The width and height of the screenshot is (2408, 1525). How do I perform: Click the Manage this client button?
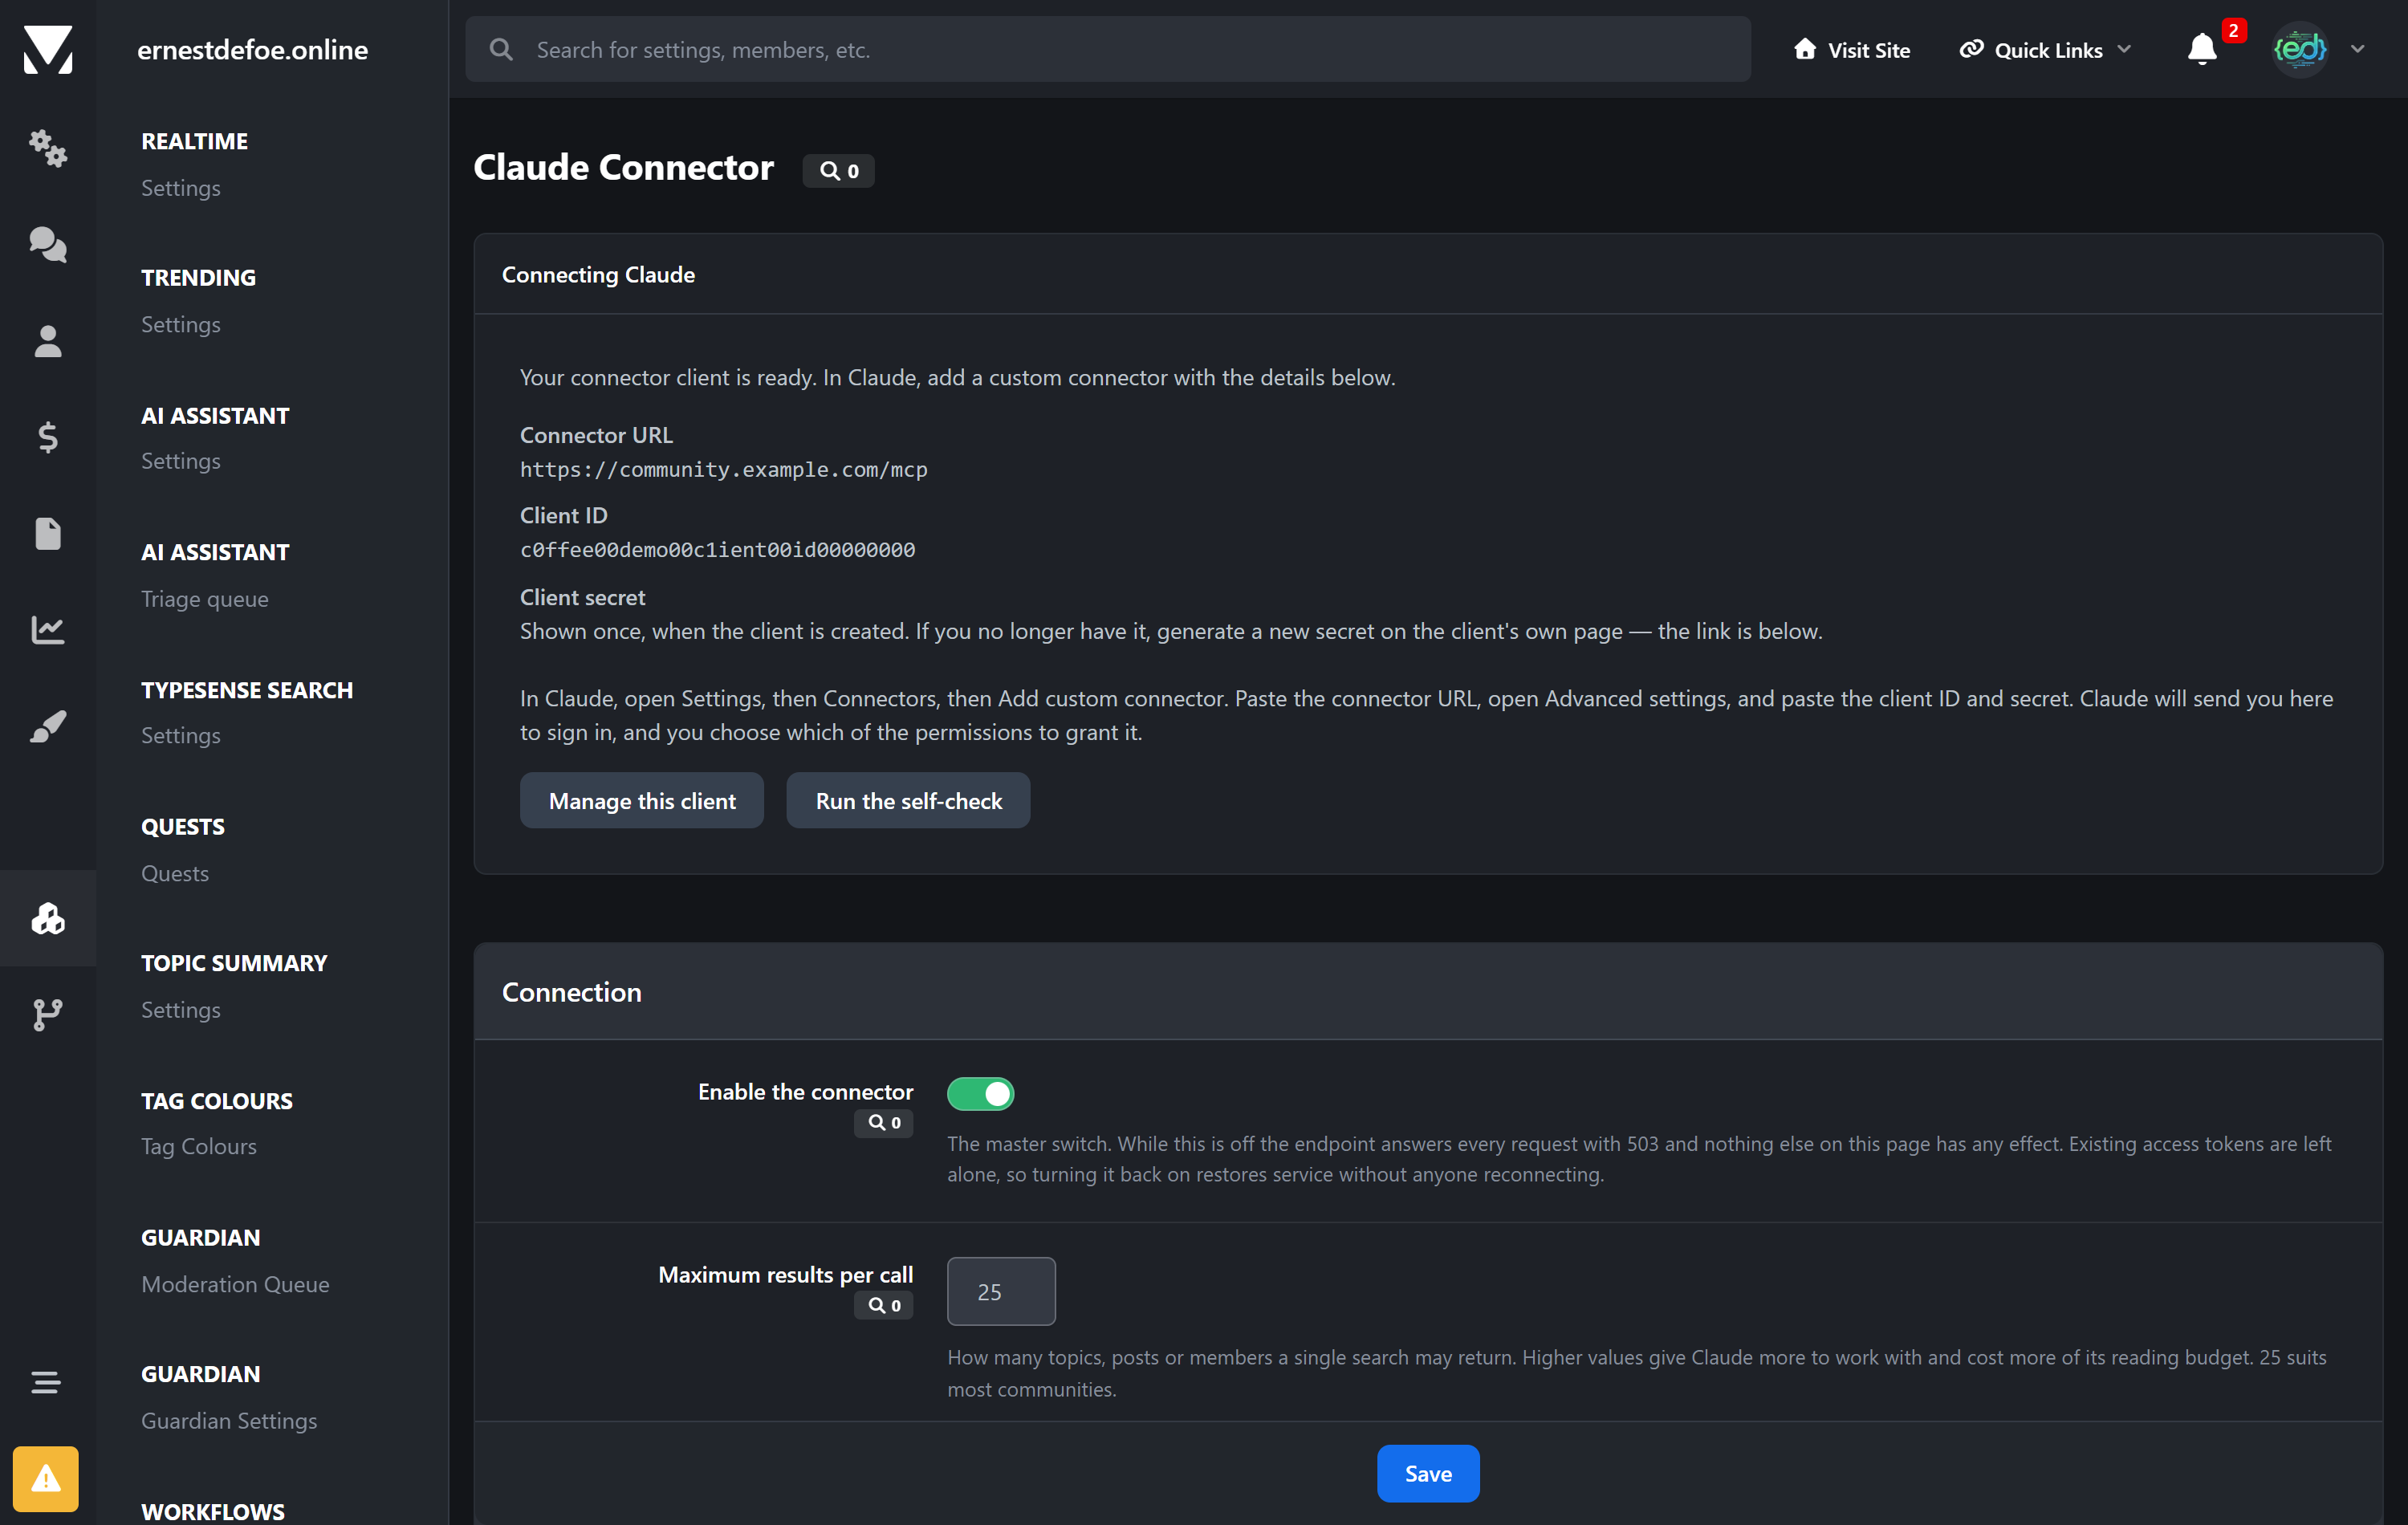coord(642,800)
